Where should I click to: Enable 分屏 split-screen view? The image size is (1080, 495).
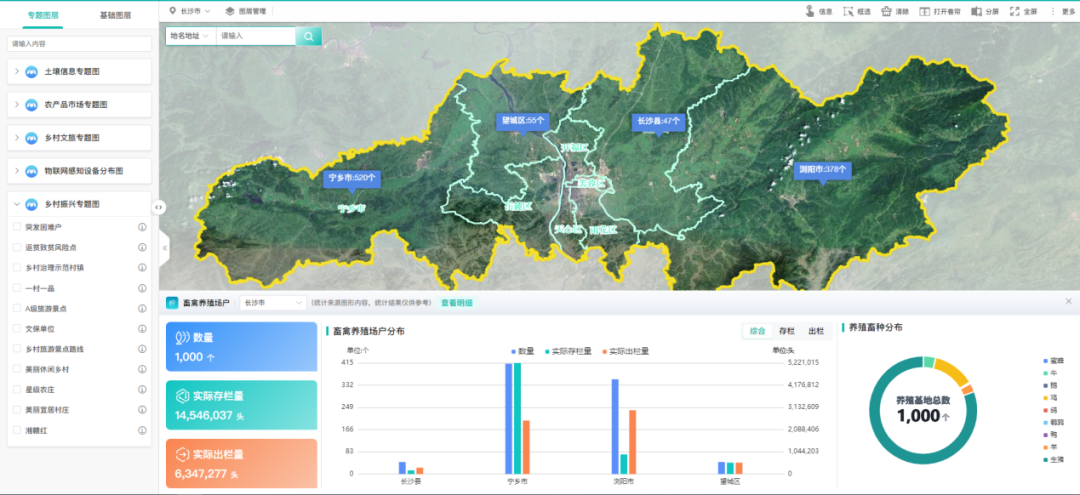point(978,11)
